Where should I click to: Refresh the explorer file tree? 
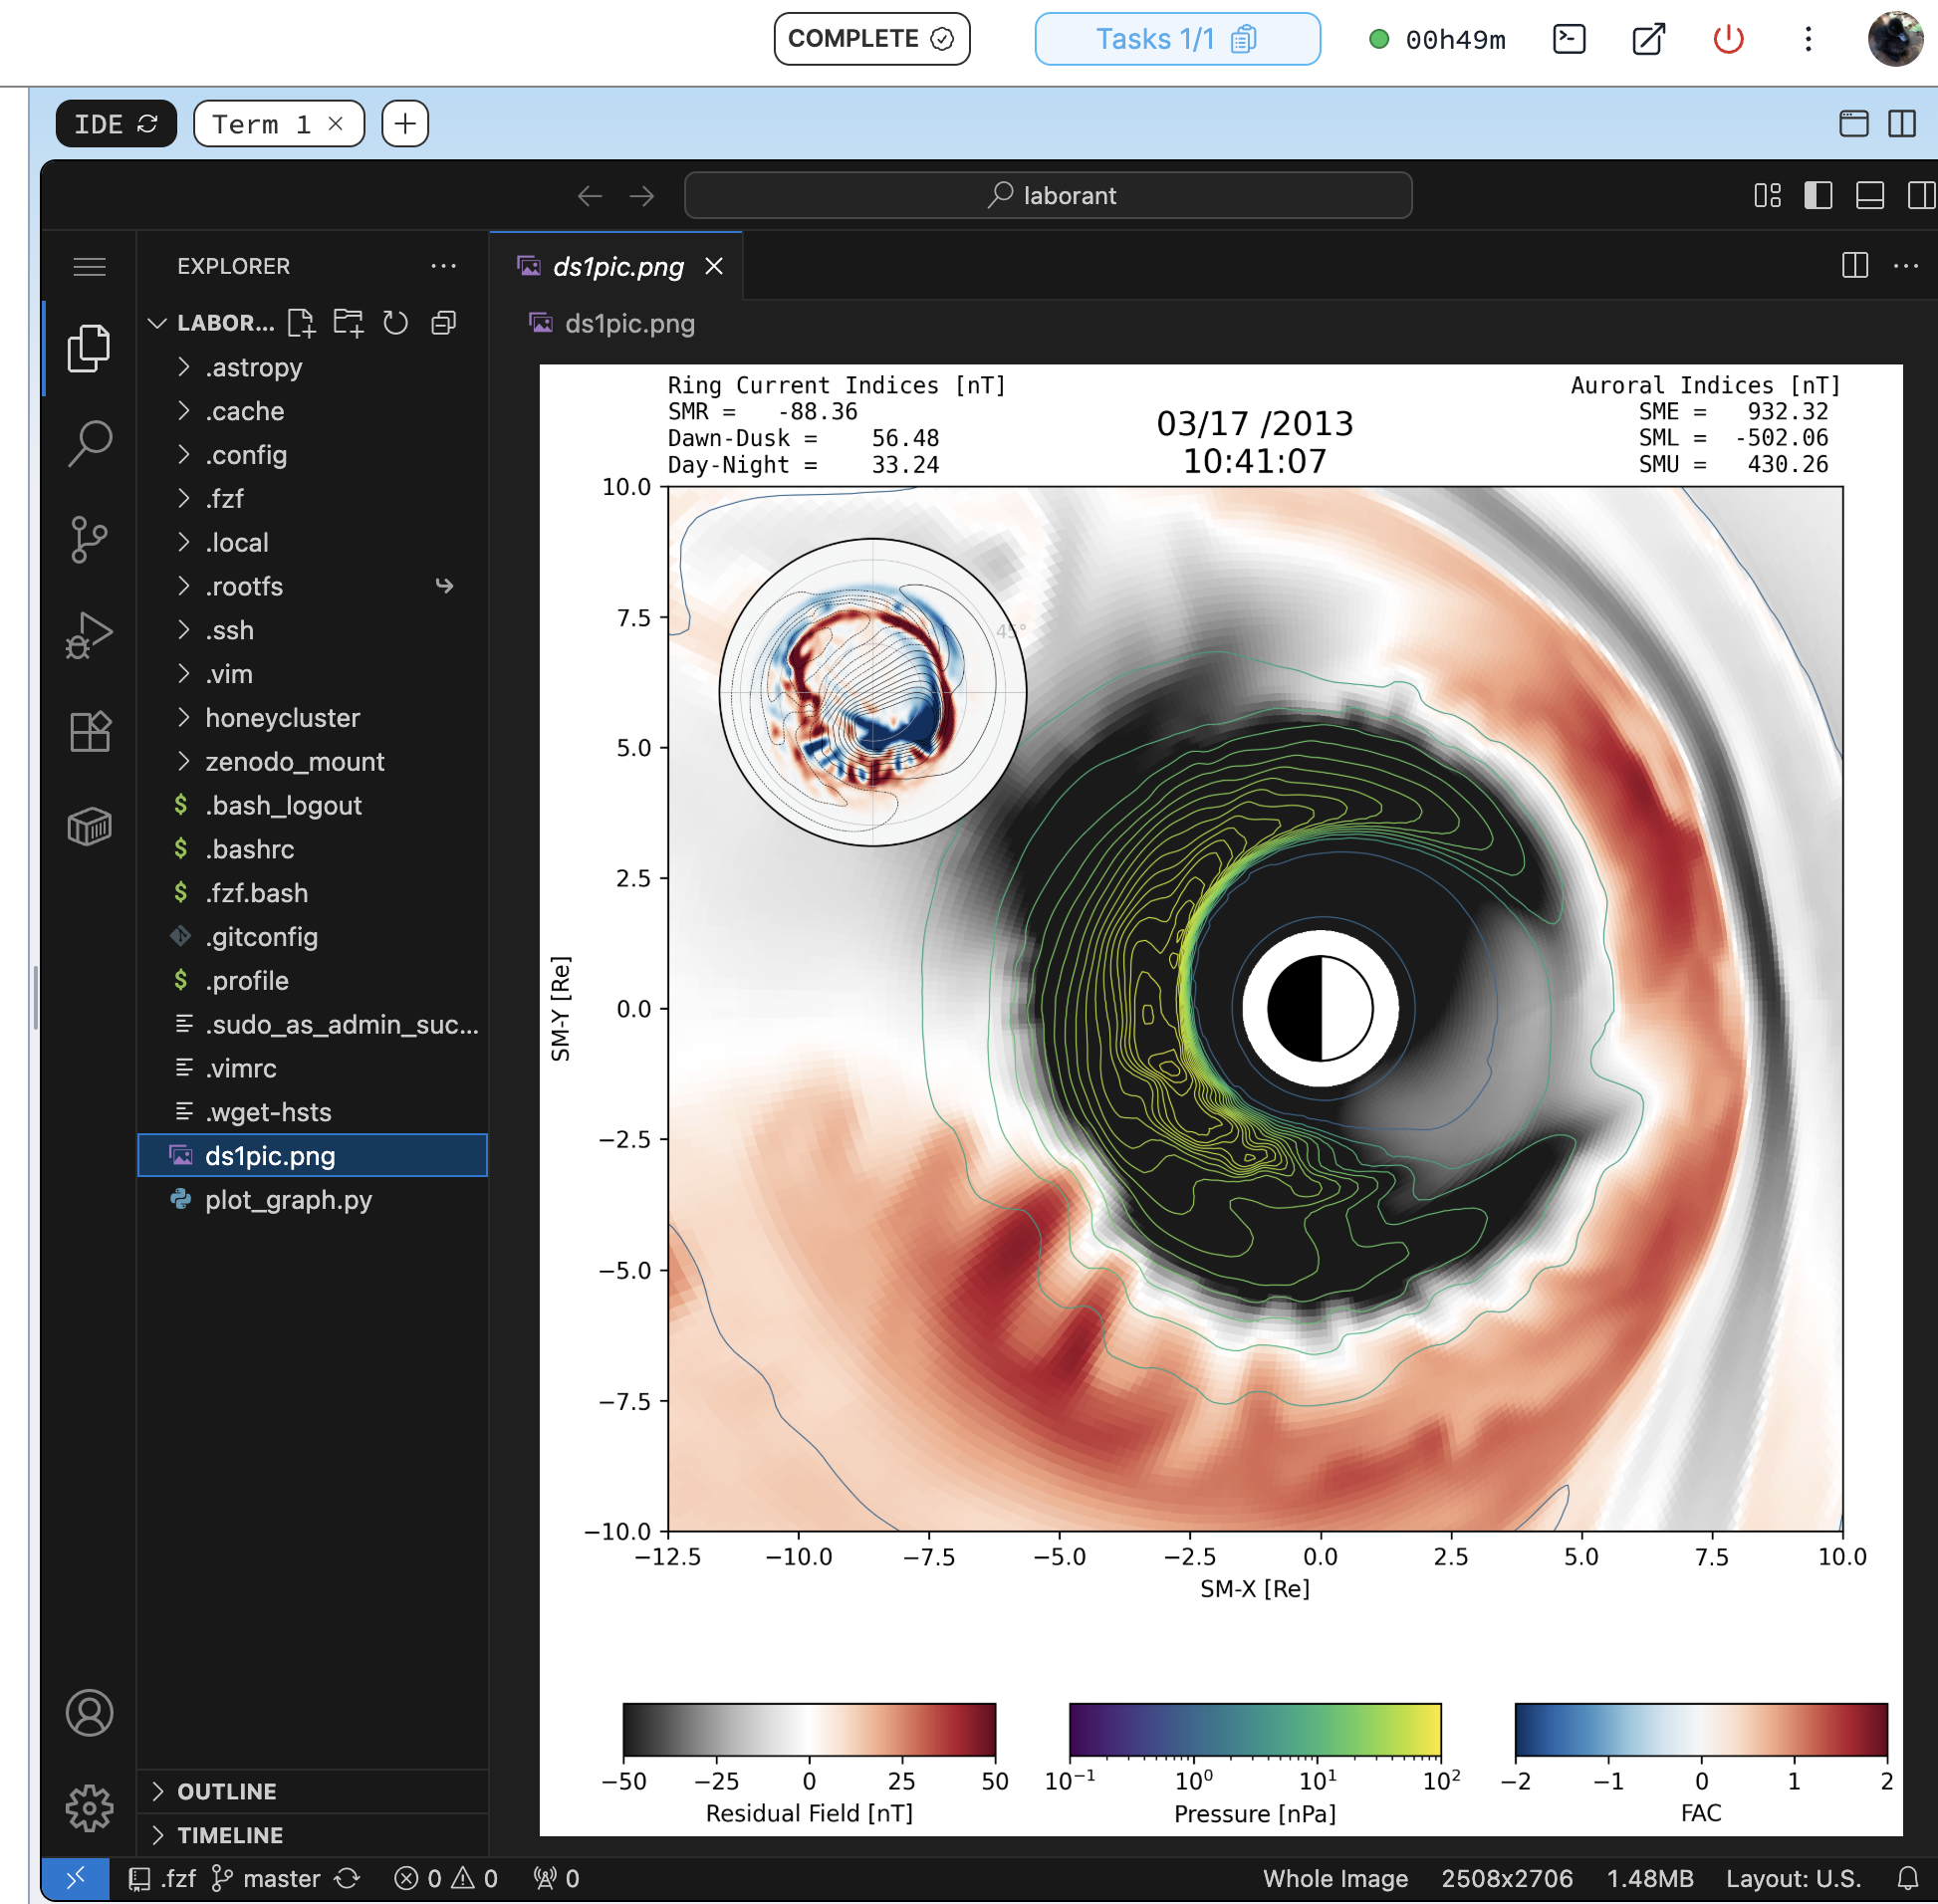click(x=396, y=323)
